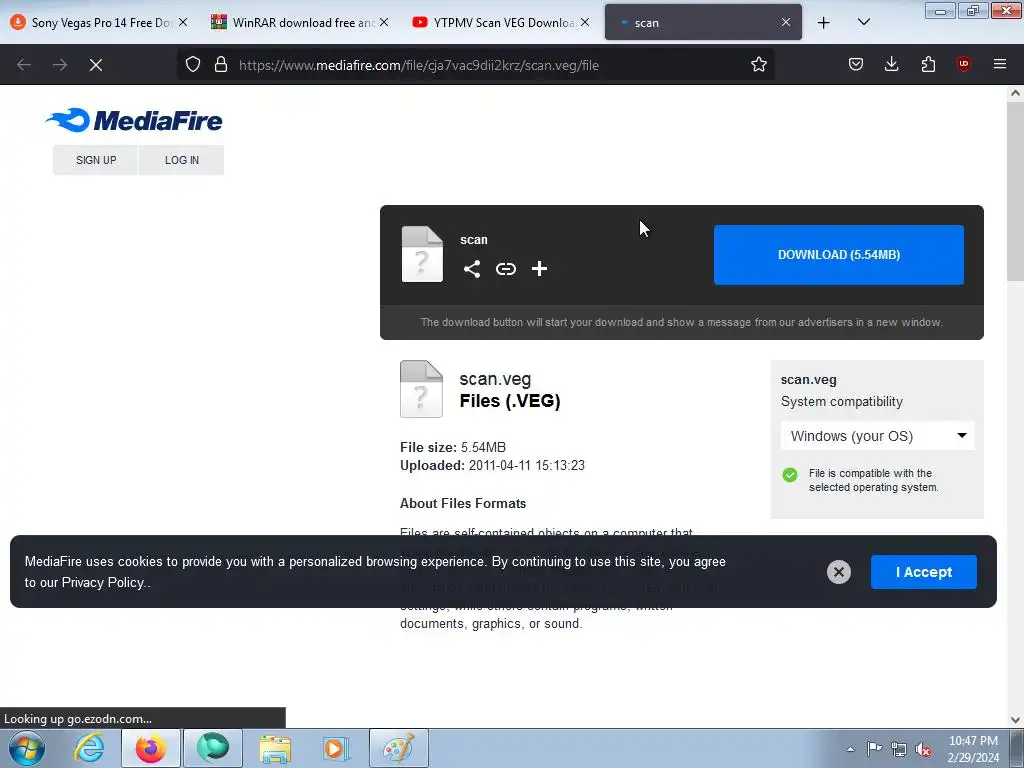This screenshot has width=1024, height=768.
Task: Click the Windows Start orb
Action: point(27,748)
